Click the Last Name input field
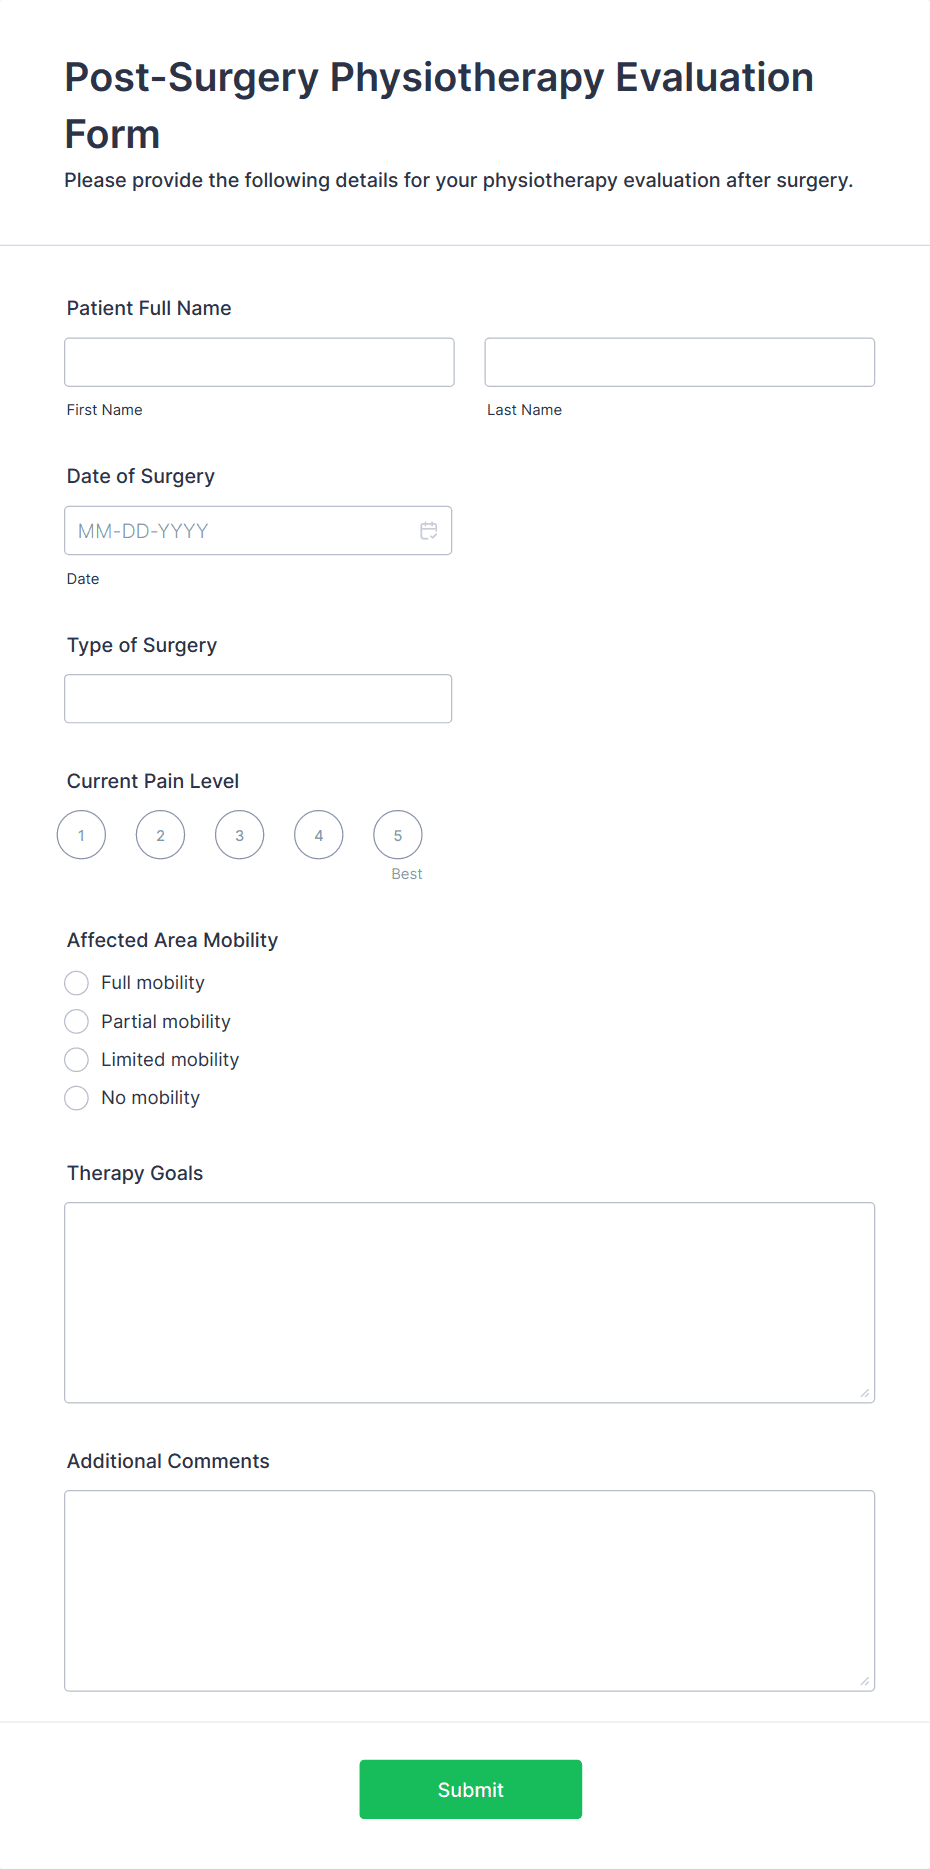 pyautogui.click(x=679, y=362)
